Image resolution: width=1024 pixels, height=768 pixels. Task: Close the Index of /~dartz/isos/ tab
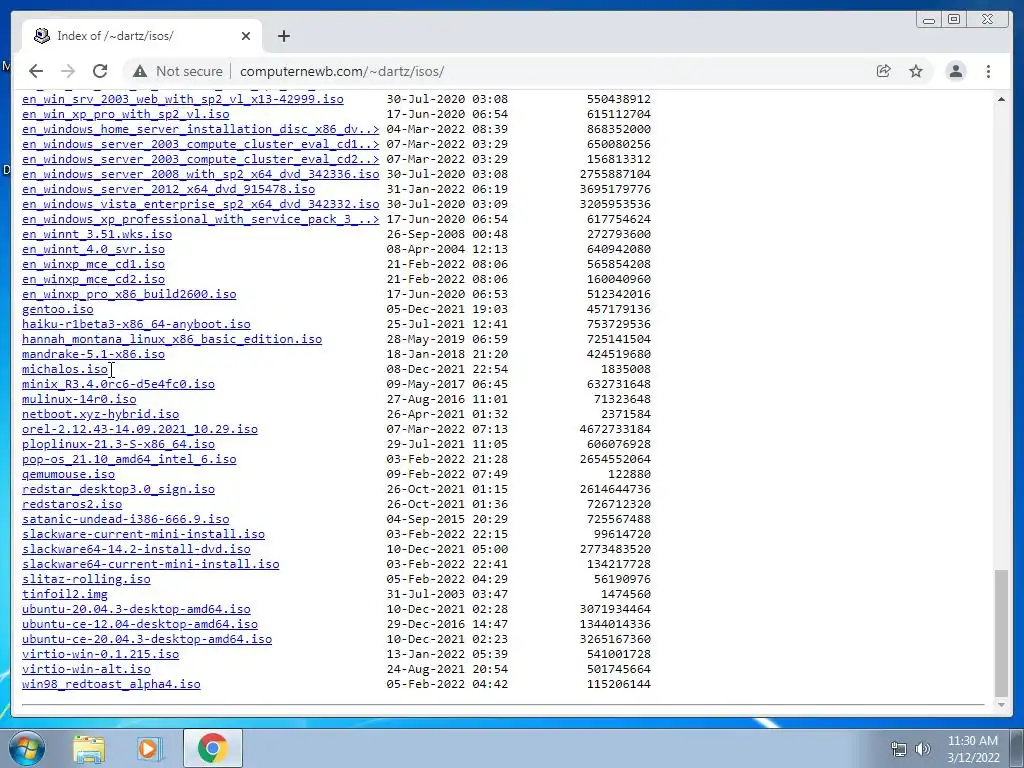(x=246, y=36)
